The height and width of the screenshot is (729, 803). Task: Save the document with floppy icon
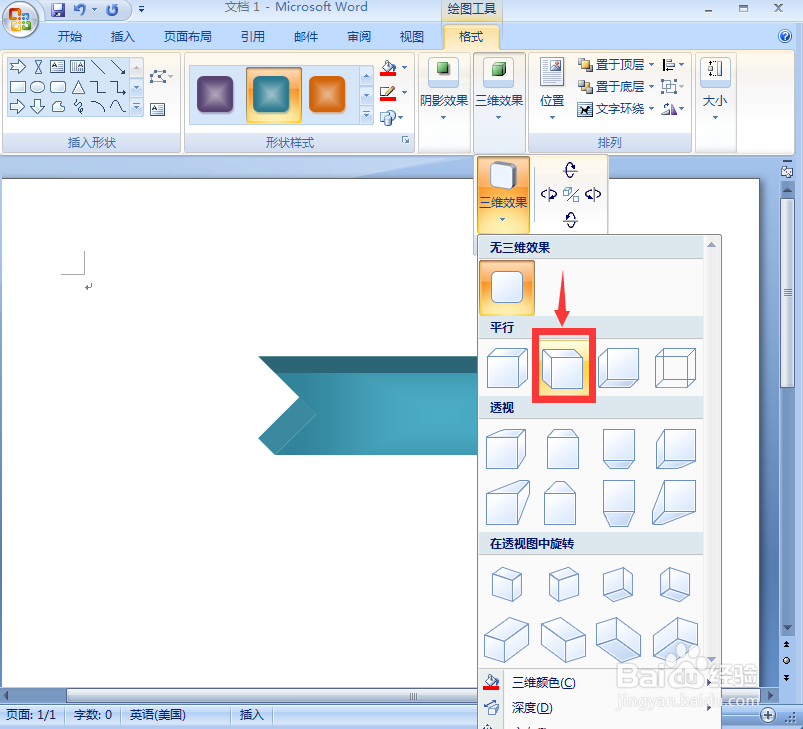point(58,10)
